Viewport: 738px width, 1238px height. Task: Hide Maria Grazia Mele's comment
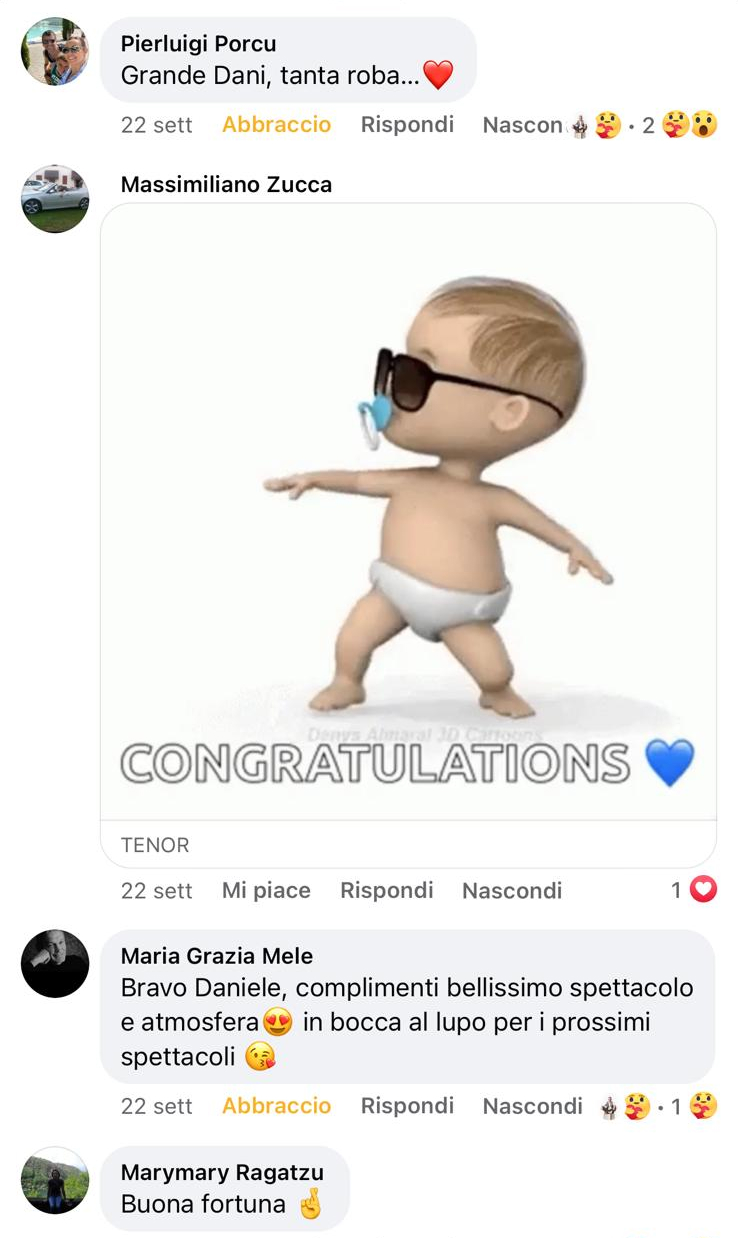click(532, 1106)
